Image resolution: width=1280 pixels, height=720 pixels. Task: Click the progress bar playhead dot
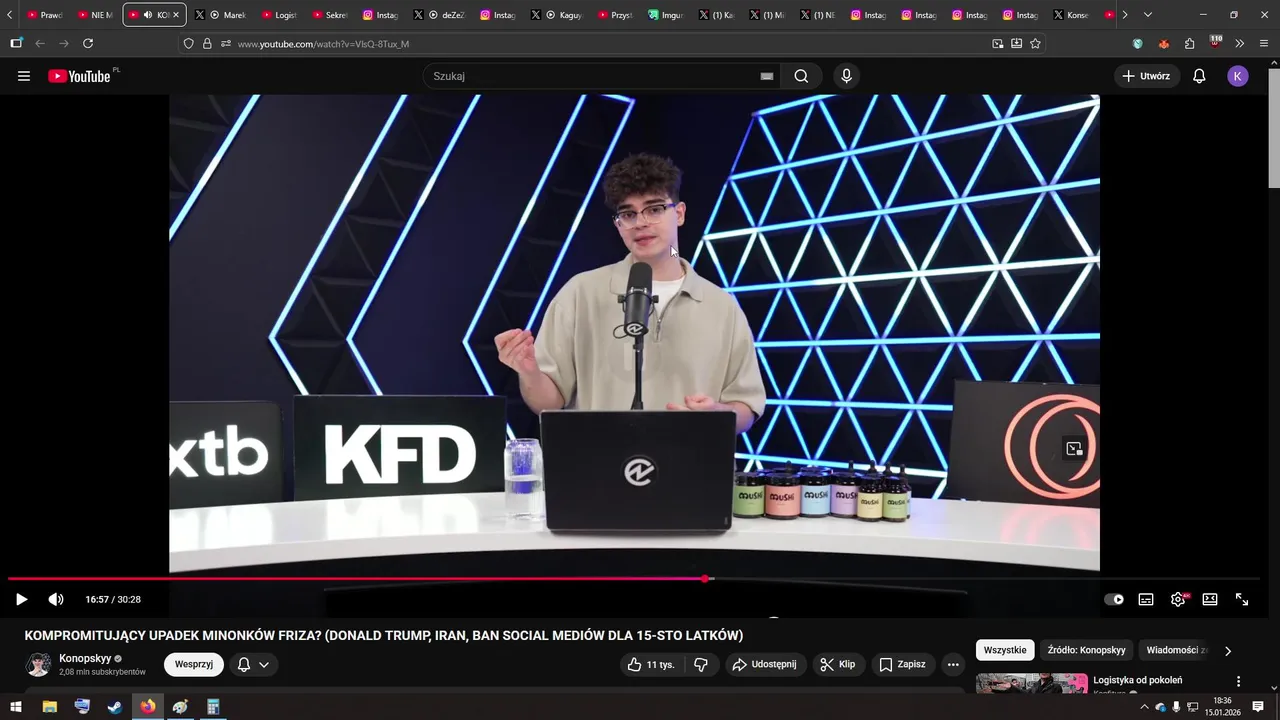[x=706, y=579]
